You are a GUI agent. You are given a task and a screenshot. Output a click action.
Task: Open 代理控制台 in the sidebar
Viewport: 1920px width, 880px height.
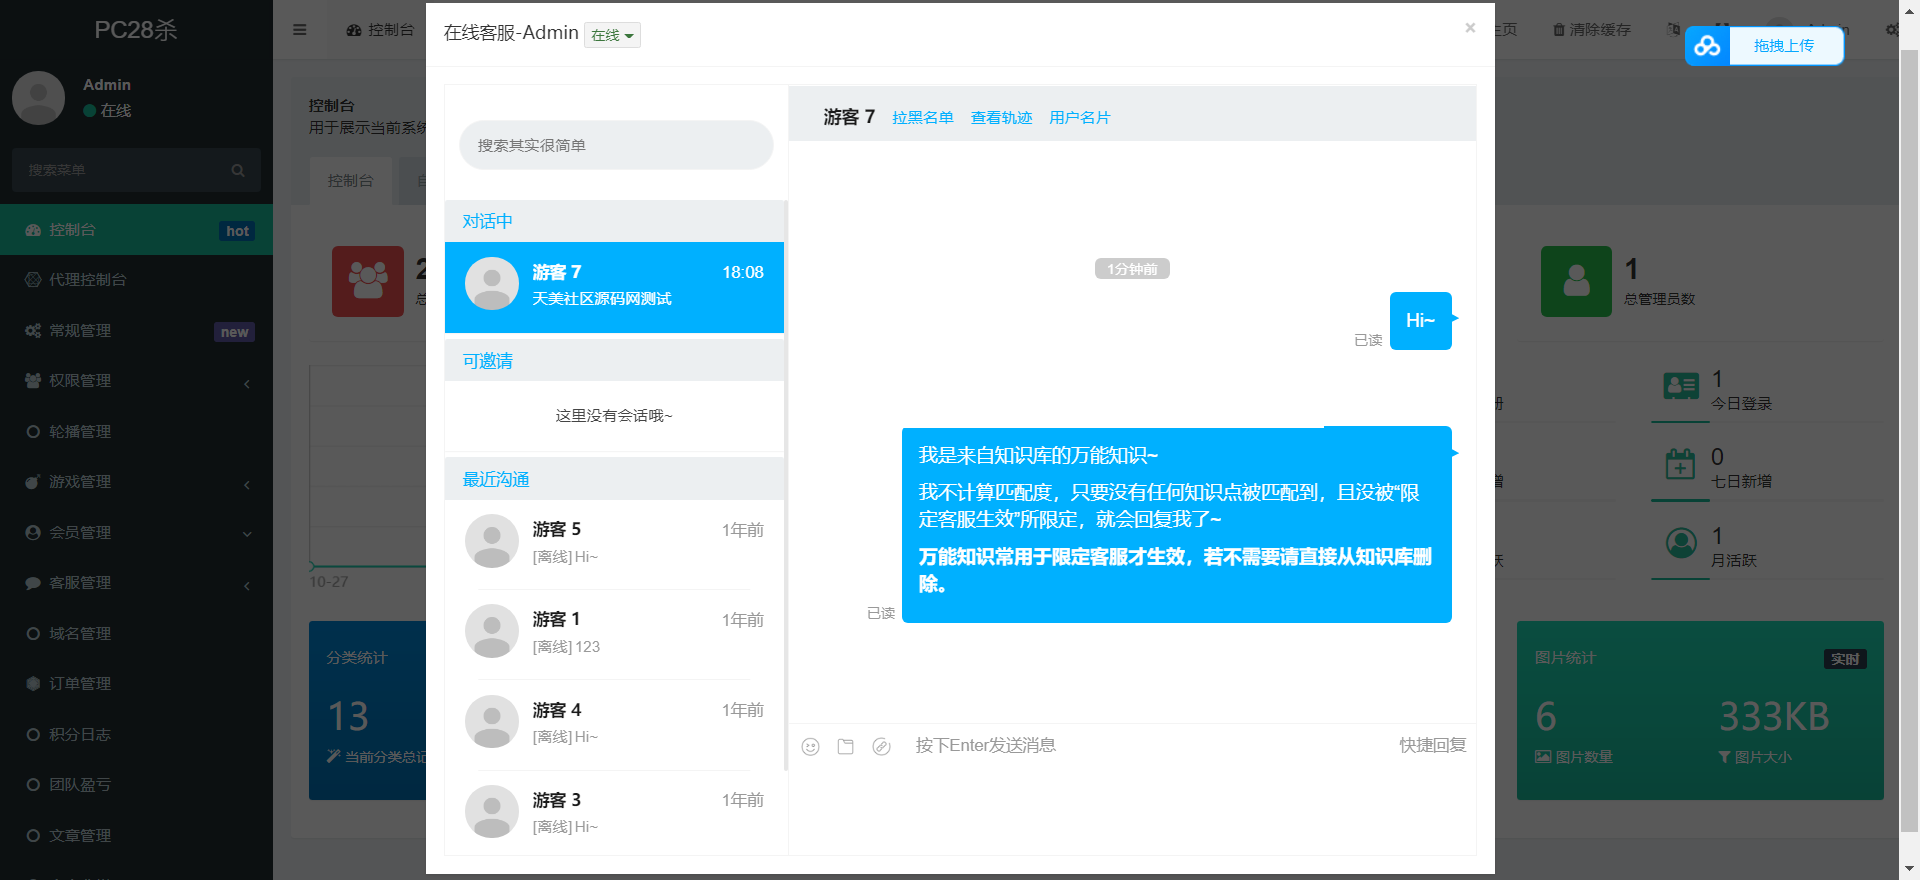(88, 280)
